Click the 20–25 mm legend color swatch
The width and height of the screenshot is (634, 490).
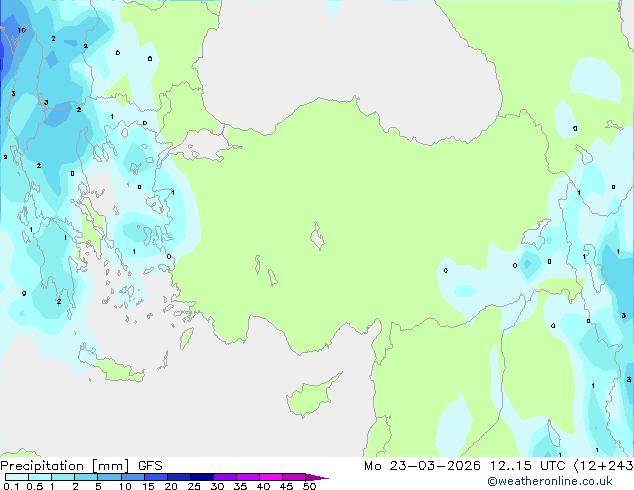click(x=179, y=477)
